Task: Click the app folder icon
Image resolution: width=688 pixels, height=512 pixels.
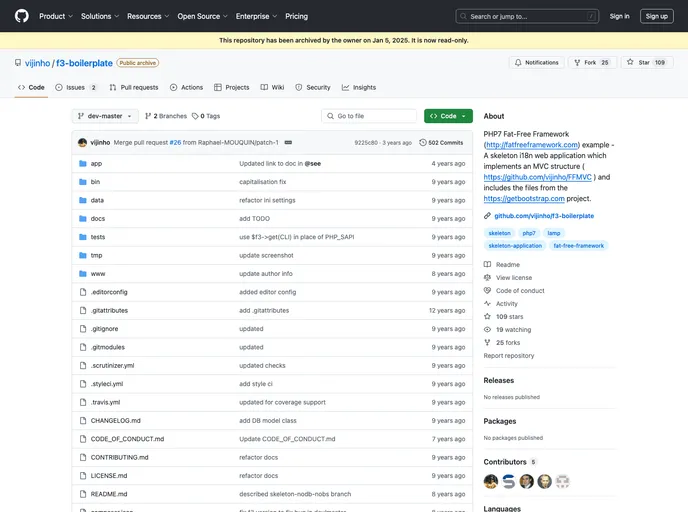Action: point(82,164)
